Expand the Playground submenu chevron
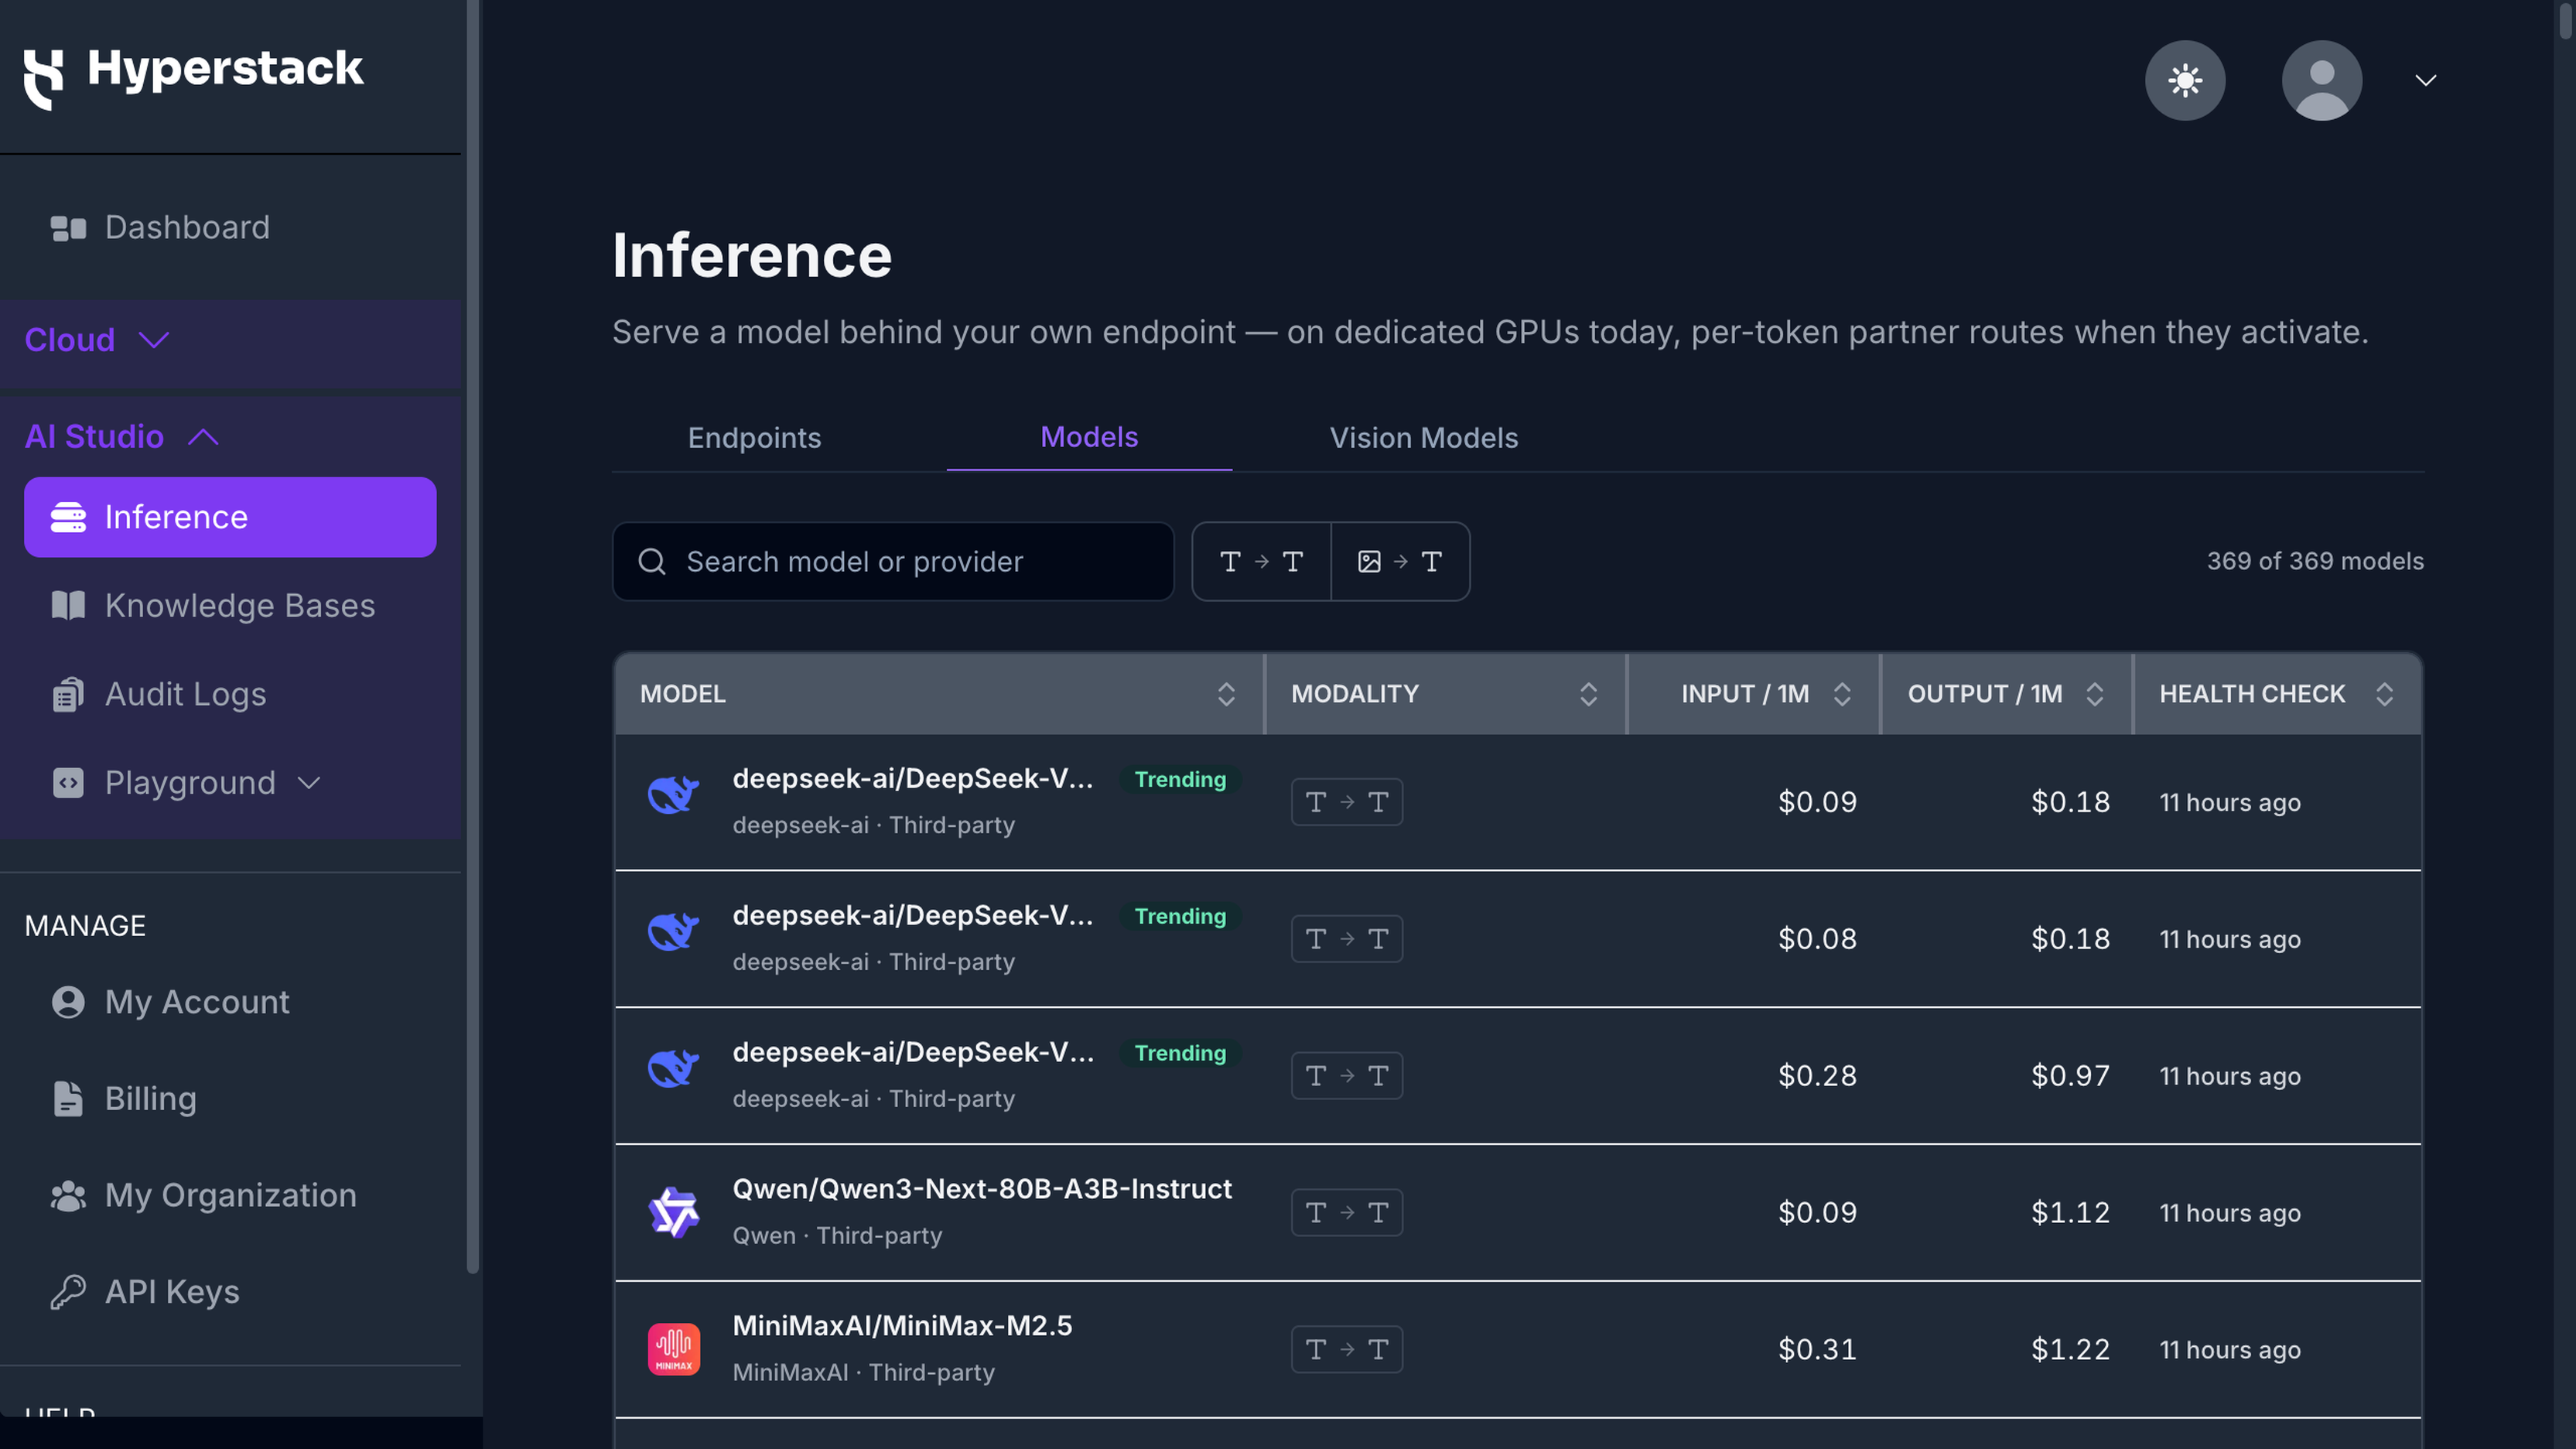This screenshot has width=2576, height=1449. [x=309, y=784]
